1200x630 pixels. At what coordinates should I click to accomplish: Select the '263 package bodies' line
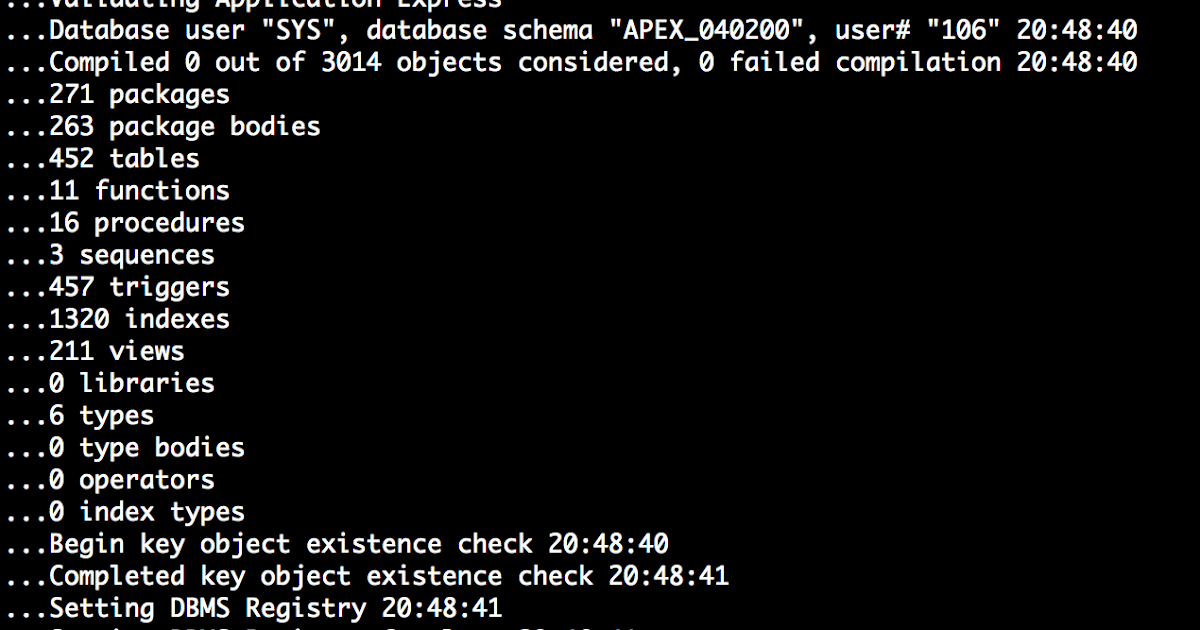(162, 127)
